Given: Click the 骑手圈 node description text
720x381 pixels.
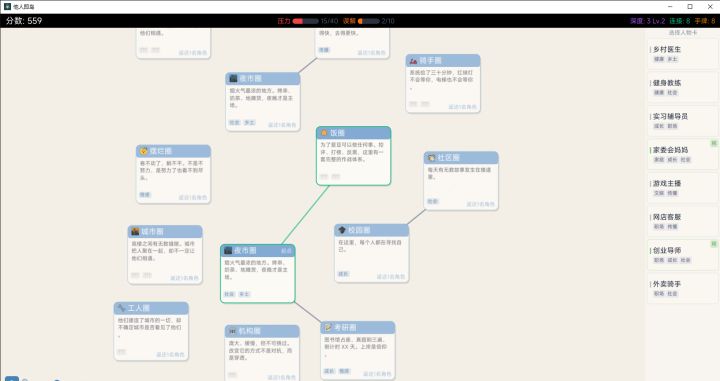Looking at the screenshot, I should point(441,79).
